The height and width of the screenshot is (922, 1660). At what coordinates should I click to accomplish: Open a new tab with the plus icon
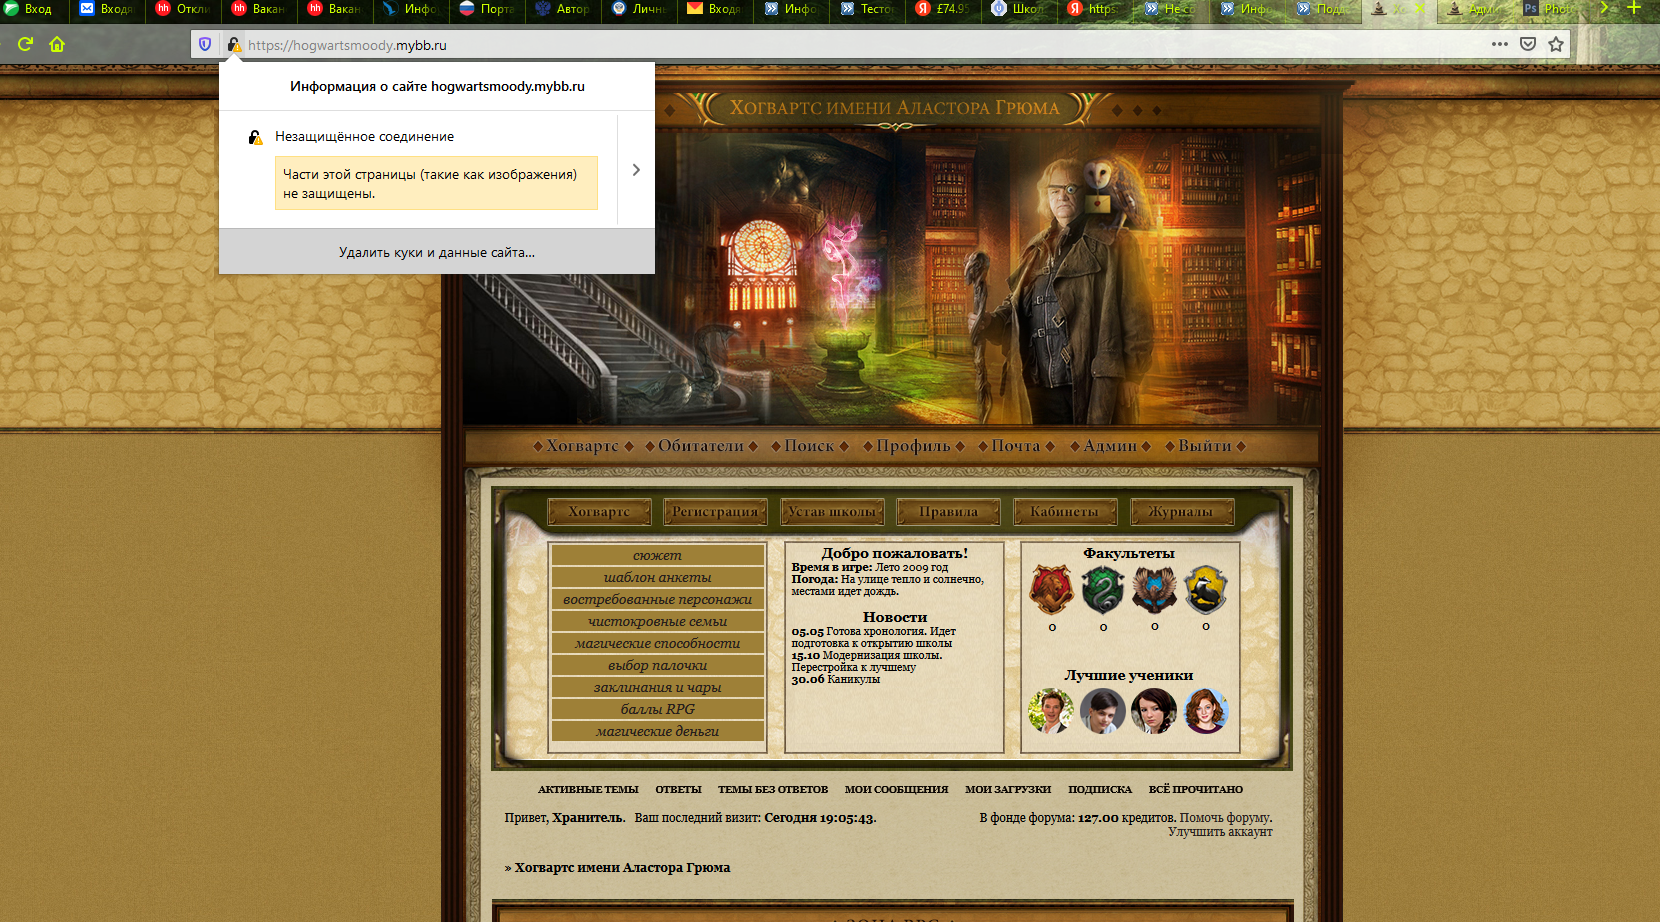pos(1634,8)
